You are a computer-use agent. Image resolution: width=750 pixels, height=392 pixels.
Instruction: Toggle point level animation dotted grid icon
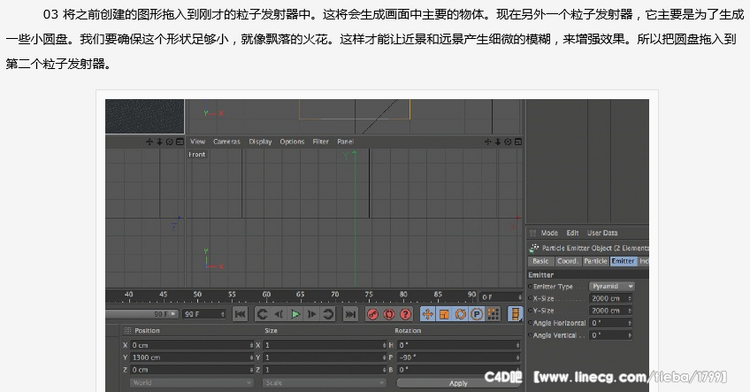493,314
